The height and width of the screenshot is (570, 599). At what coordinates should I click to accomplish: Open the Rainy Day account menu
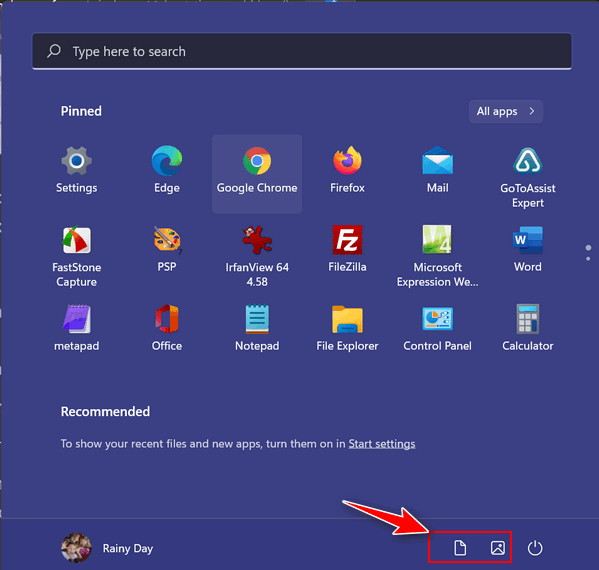tap(107, 548)
